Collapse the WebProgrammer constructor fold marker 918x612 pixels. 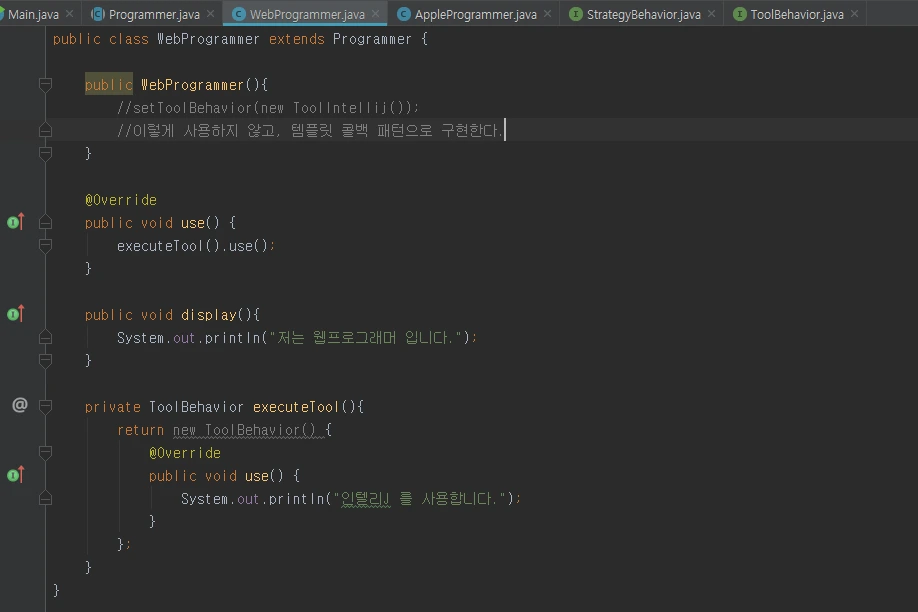coord(45,85)
